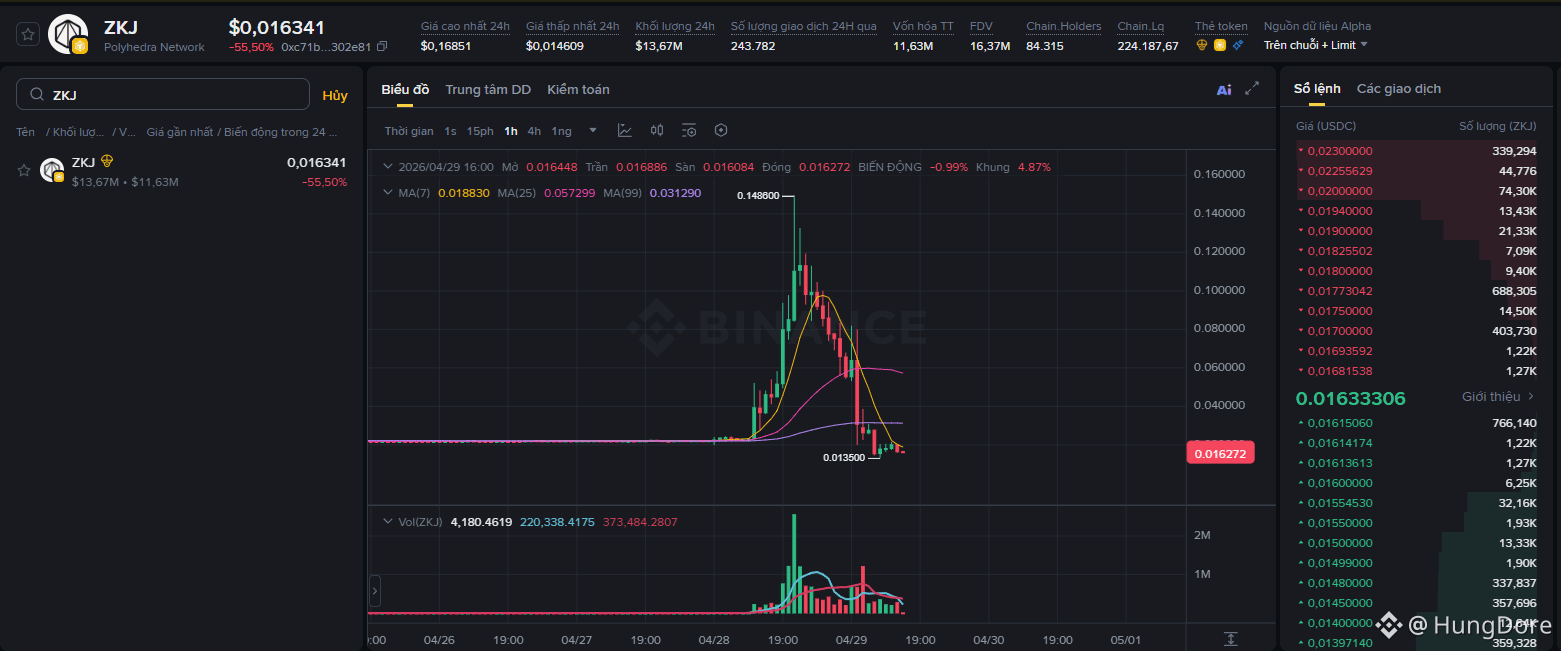This screenshot has width=1561, height=651.
Task: Click the yellow cube token tag icon
Action: pyautogui.click(x=1220, y=45)
